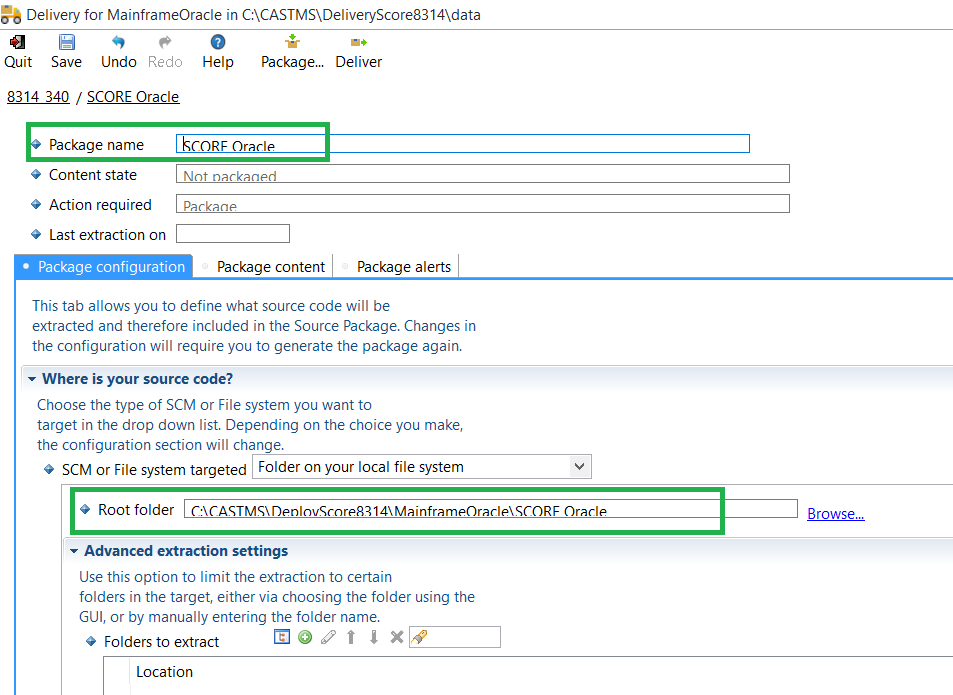Open Help from the toolbar
The height and width of the screenshot is (695, 953).
point(217,43)
